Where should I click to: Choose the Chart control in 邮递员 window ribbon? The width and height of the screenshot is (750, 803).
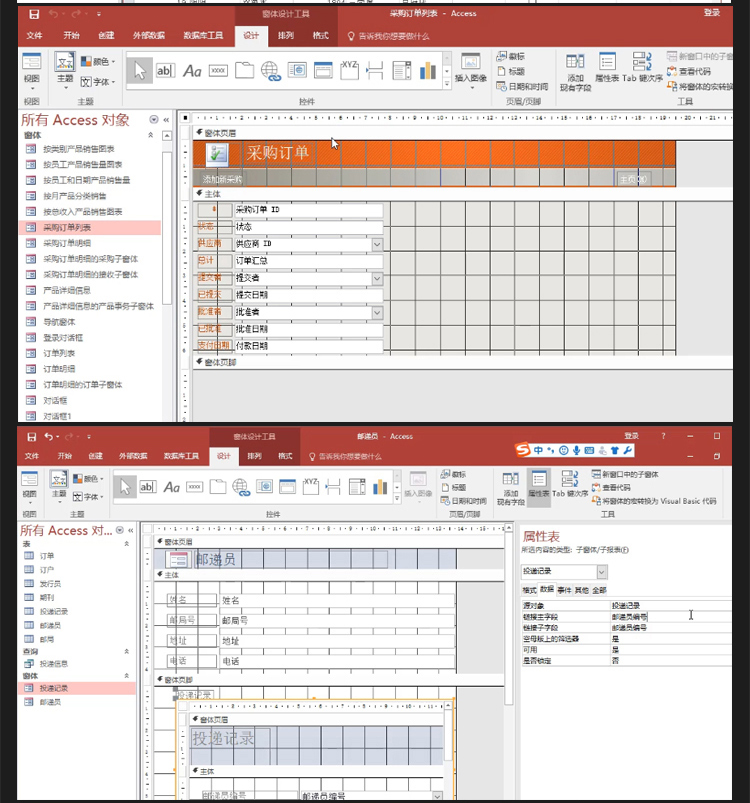pos(380,487)
